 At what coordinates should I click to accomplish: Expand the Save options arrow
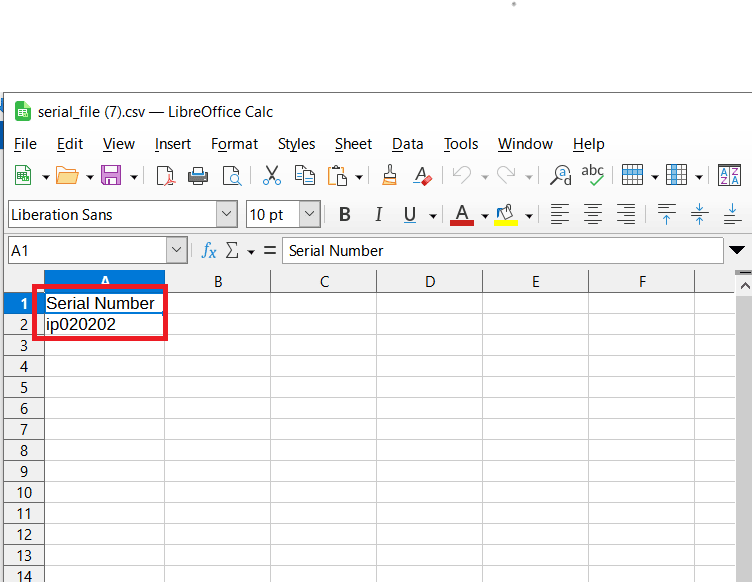[x=134, y=177]
